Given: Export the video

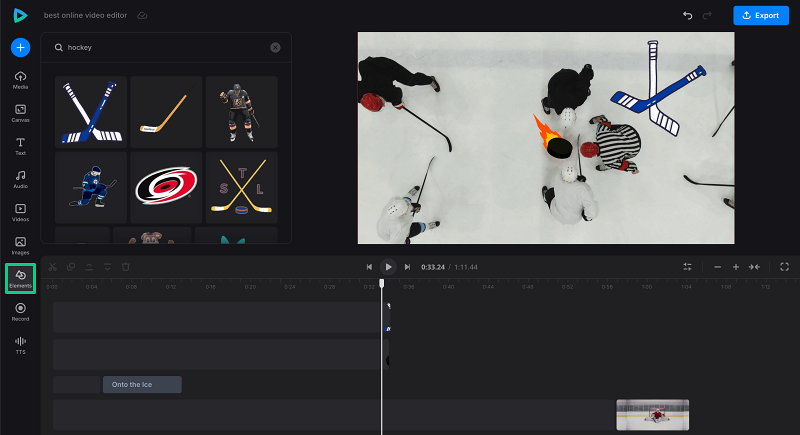Looking at the screenshot, I should [x=761, y=15].
